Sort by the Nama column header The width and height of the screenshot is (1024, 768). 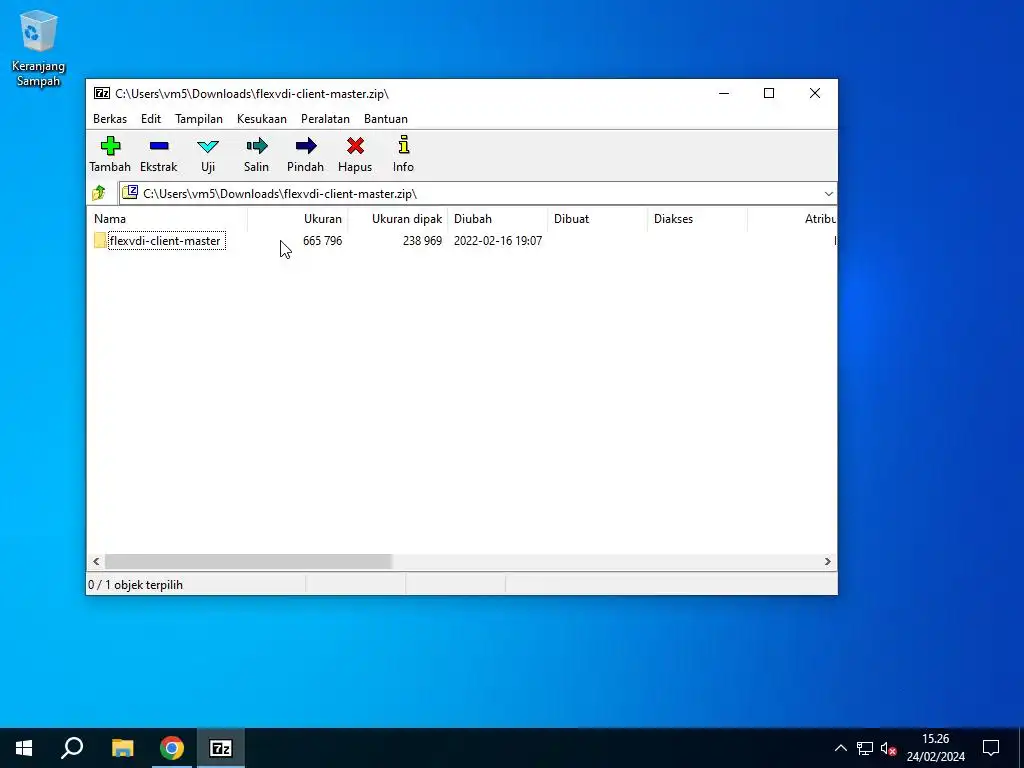pos(167,219)
